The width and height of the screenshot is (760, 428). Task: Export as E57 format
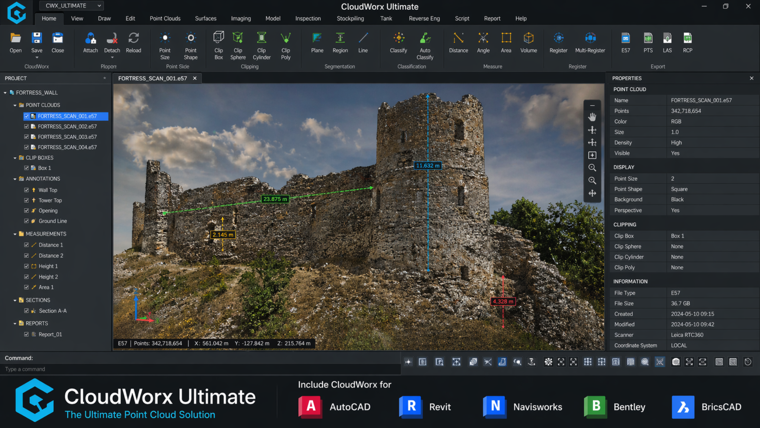click(x=626, y=38)
